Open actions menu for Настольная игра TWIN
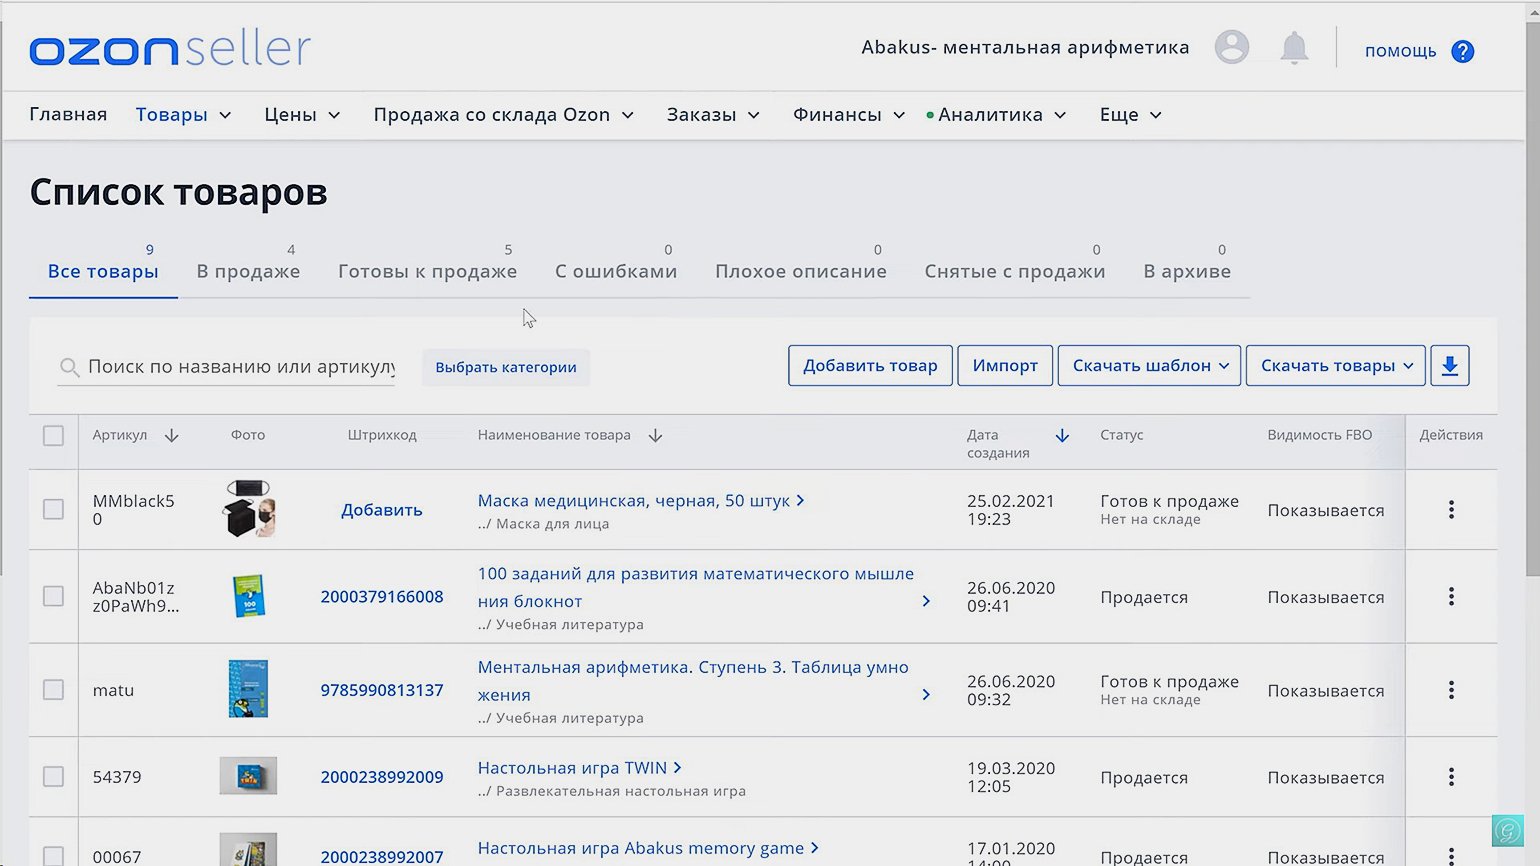Image resolution: width=1540 pixels, height=866 pixels. 1451,776
